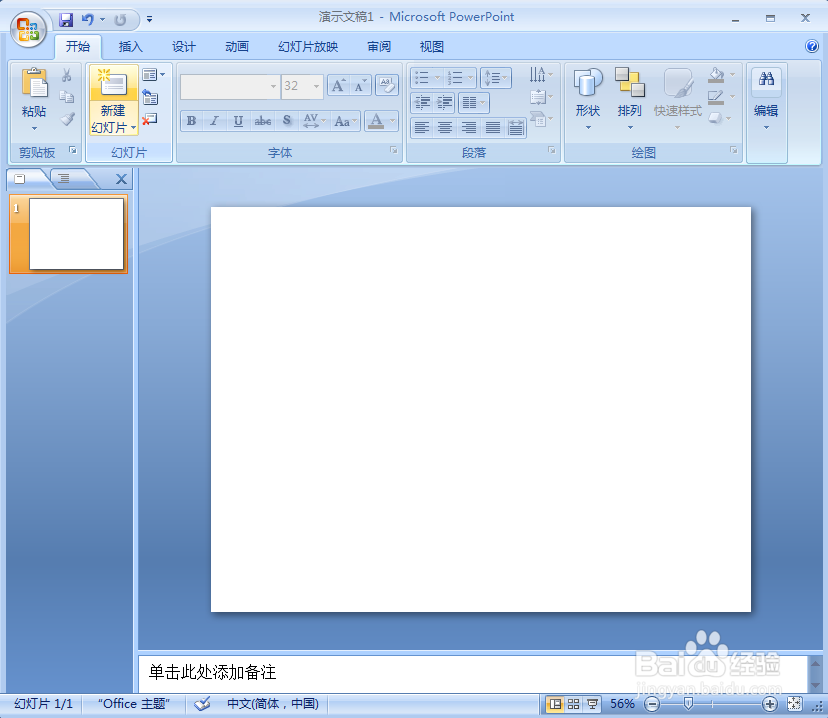Open the text columns menu
Screen dimensions: 828x718
click(474, 102)
